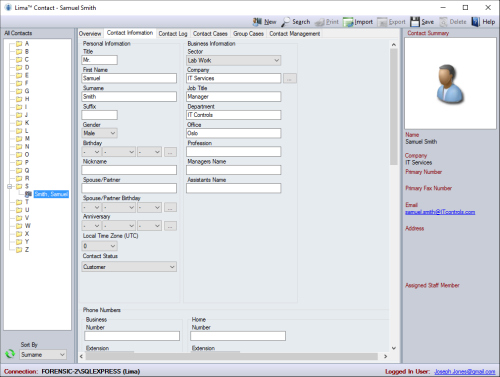Switch to the Overview tab

(x=90, y=34)
